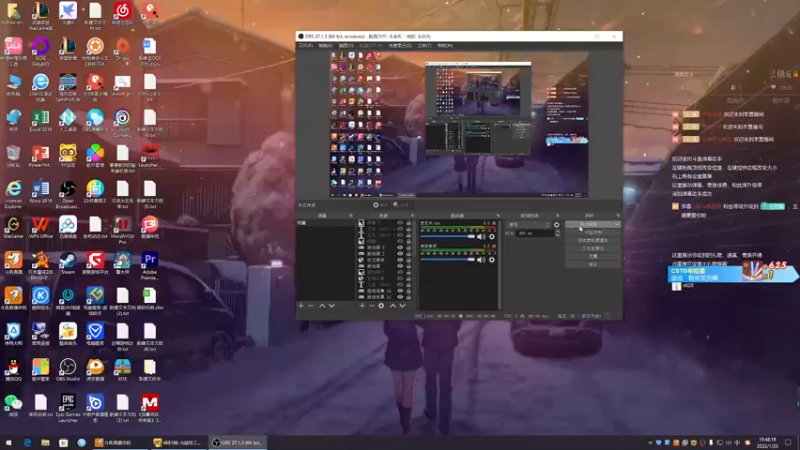Move scene up with the Scenes panel arrow
The height and width of the screenshot is (450, 800).
point(322,306)
